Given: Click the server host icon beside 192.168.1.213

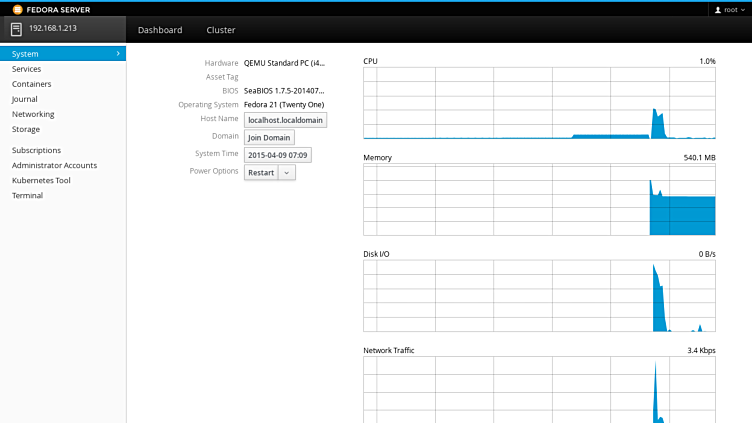Looking at the screenshot, I should click(x=17, y=28).
